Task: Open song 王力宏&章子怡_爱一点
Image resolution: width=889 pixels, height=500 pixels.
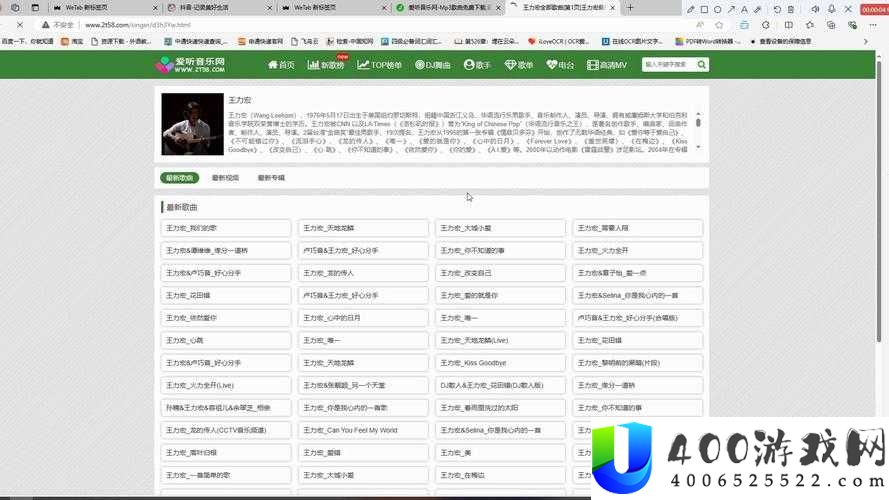Action: (x=637, y=273)
